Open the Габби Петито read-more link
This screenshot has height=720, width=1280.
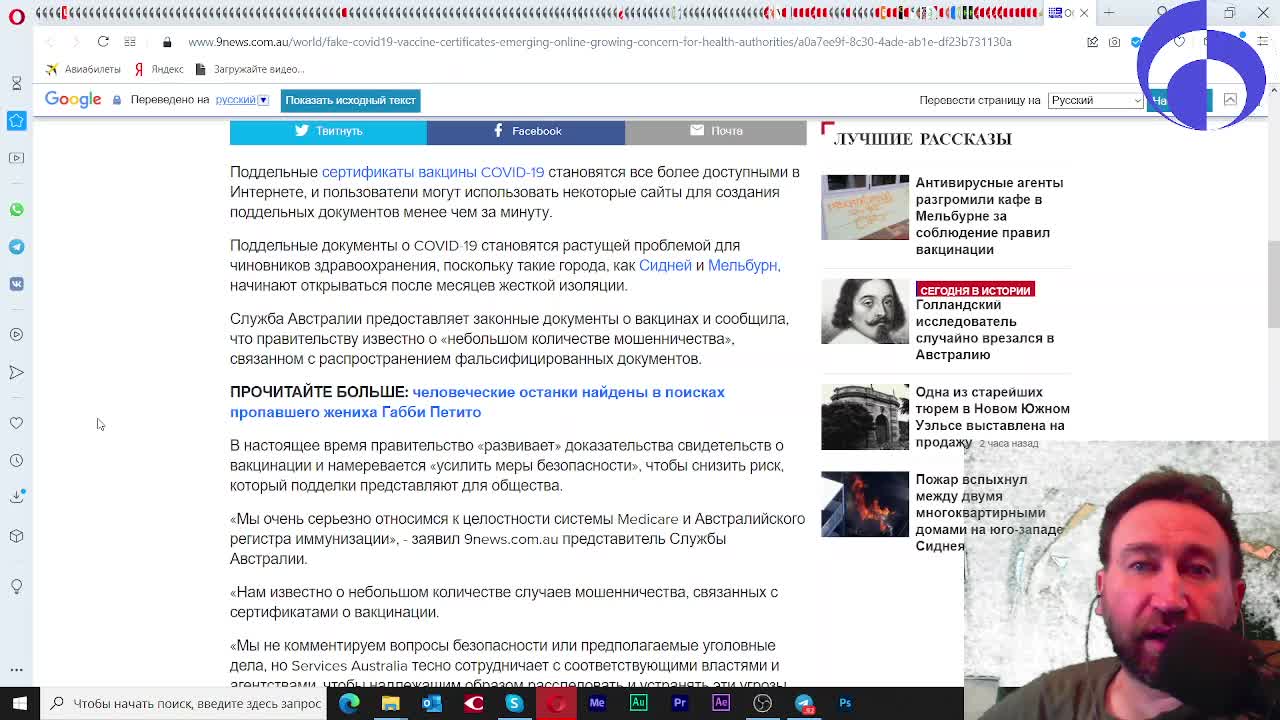pyautogui.click(x=478, y=402)
